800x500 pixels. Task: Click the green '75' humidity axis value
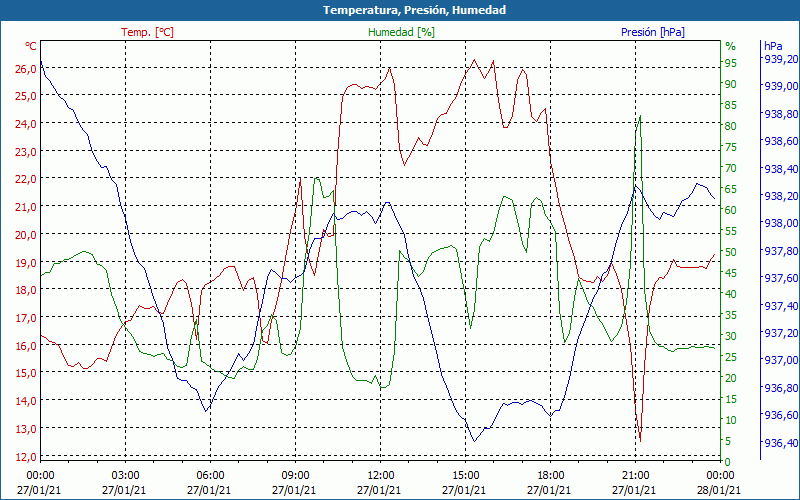731,147
